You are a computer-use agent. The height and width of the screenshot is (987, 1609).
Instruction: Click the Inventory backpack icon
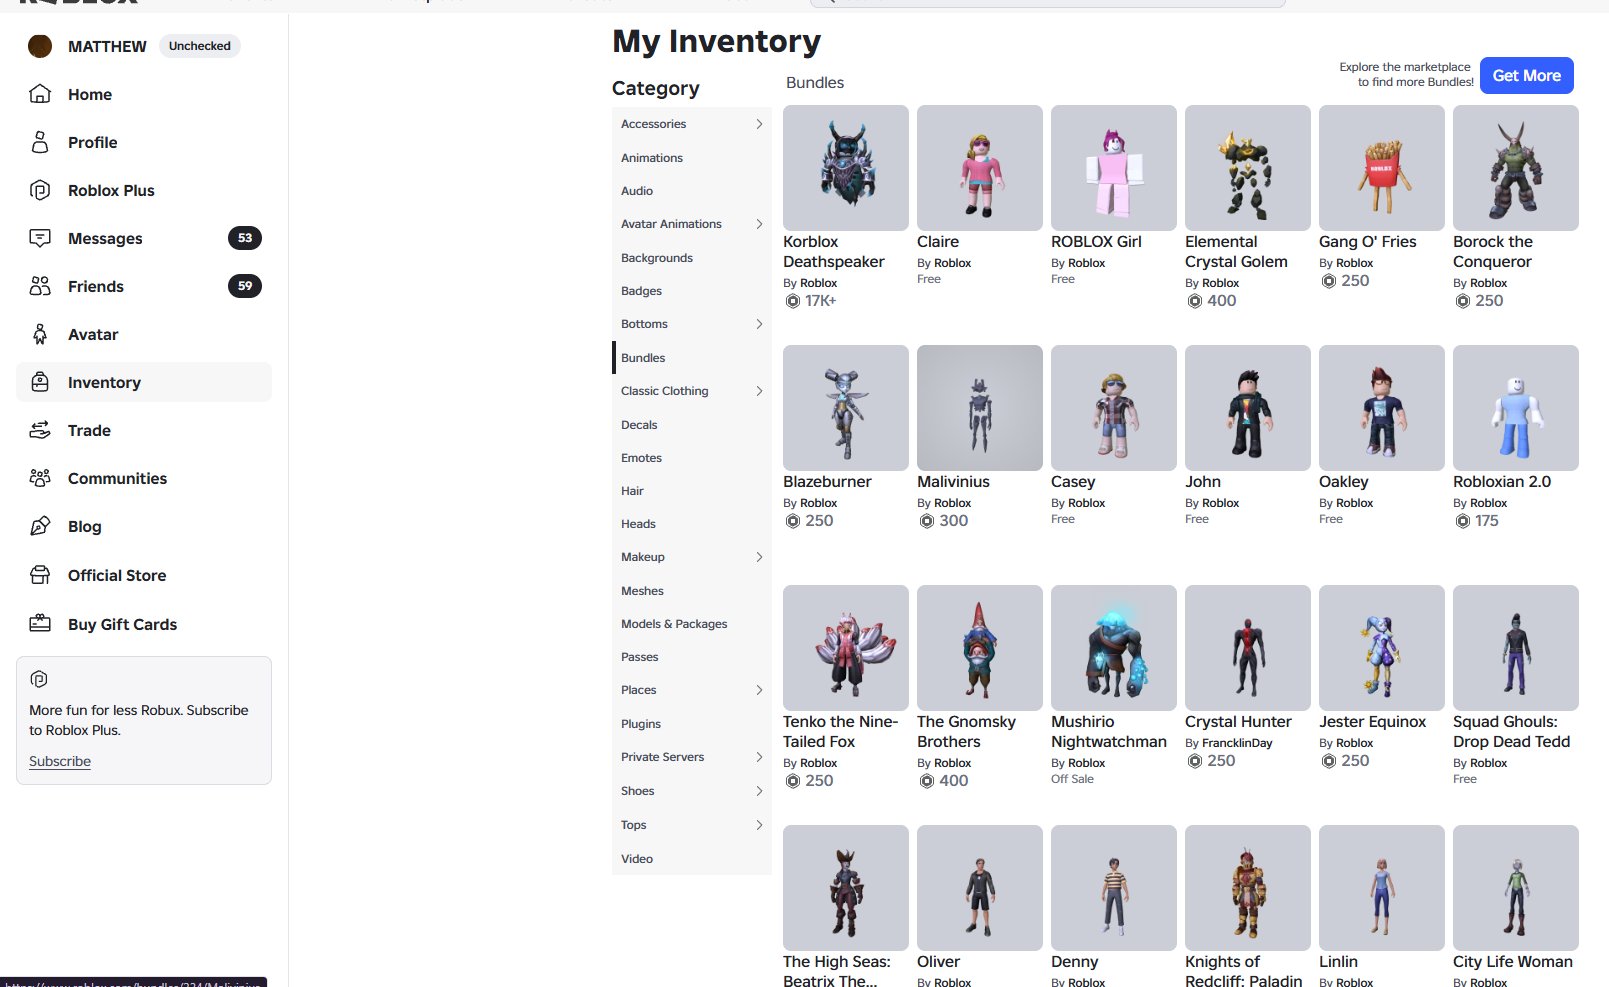(x=40, y=382)
